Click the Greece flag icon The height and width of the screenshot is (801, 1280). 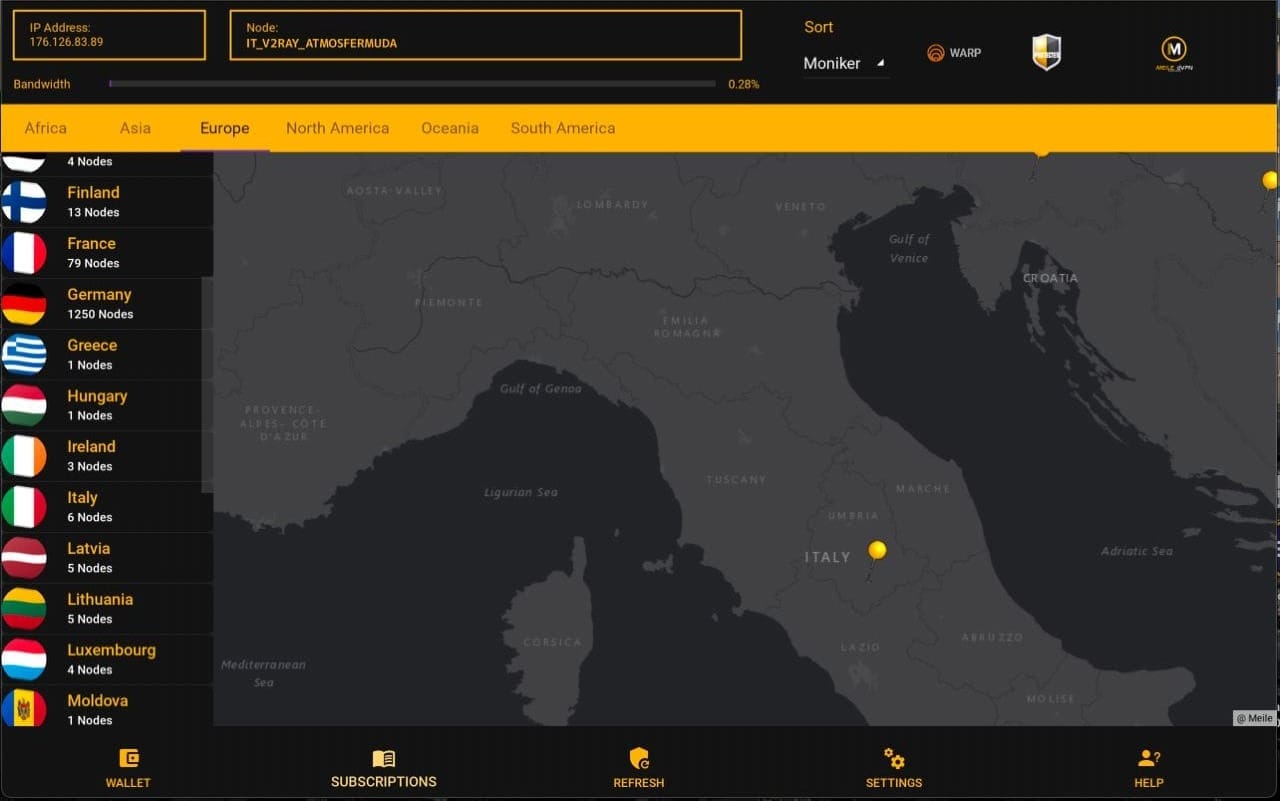(24, 355)
